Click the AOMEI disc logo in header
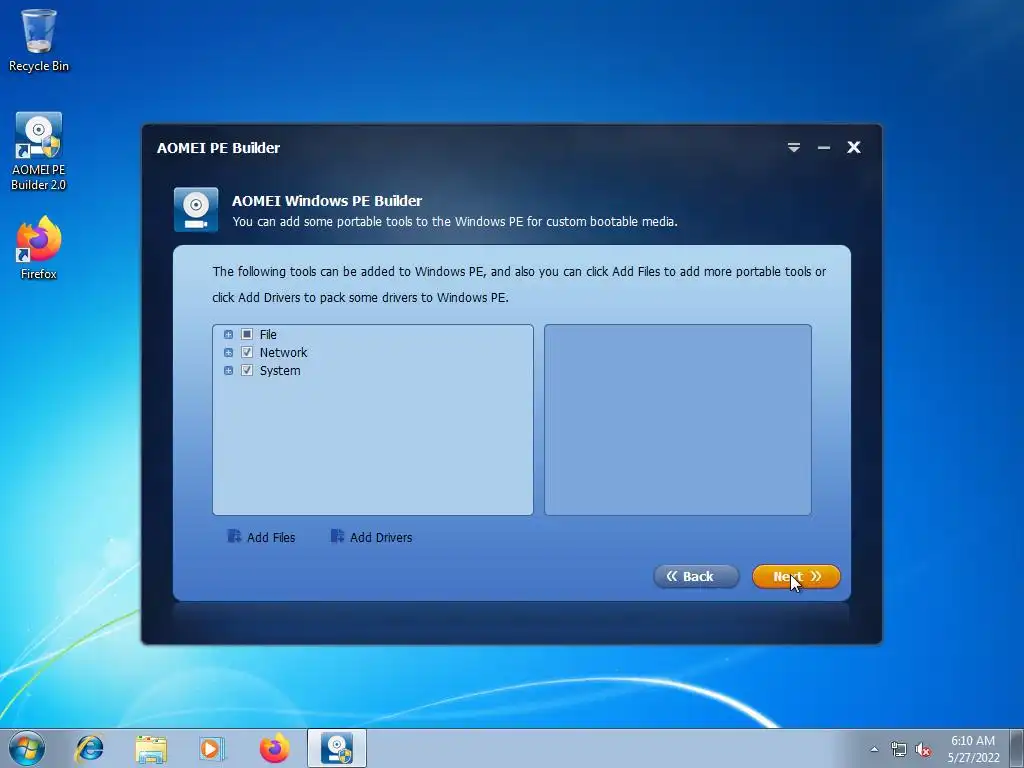The height and width of the screenshot is (768, 1024). point(196,210)
